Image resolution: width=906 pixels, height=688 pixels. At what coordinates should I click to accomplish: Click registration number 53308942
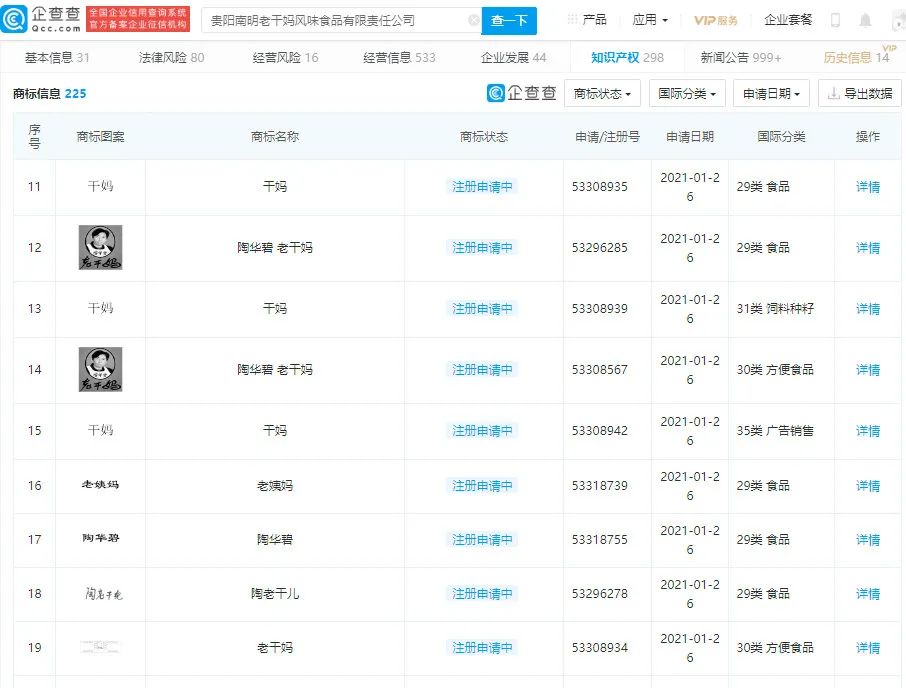600,430
